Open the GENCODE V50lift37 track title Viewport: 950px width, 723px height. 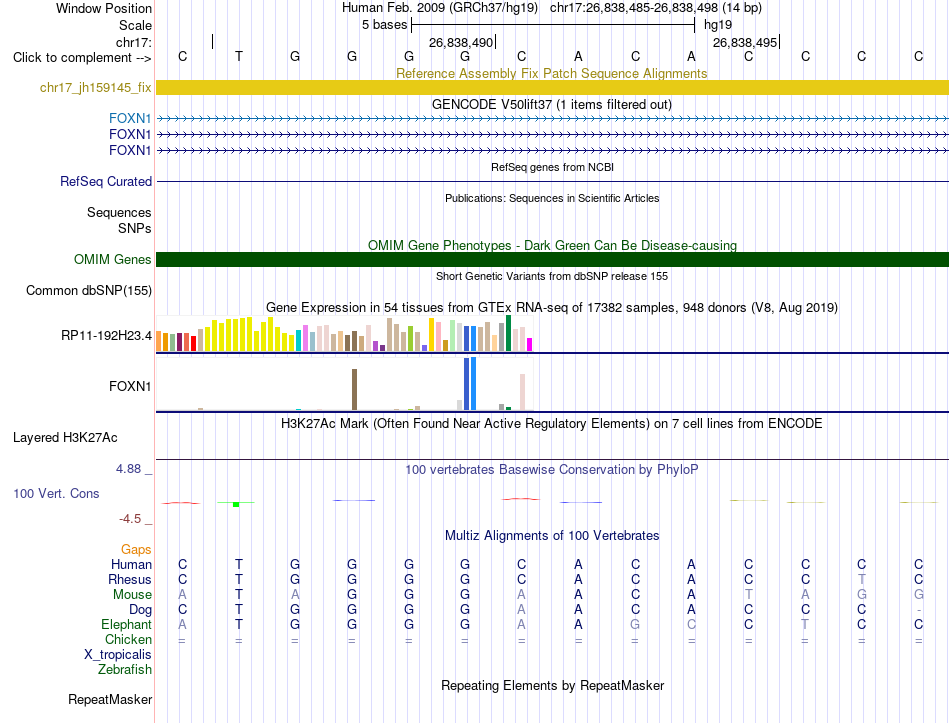551,104
